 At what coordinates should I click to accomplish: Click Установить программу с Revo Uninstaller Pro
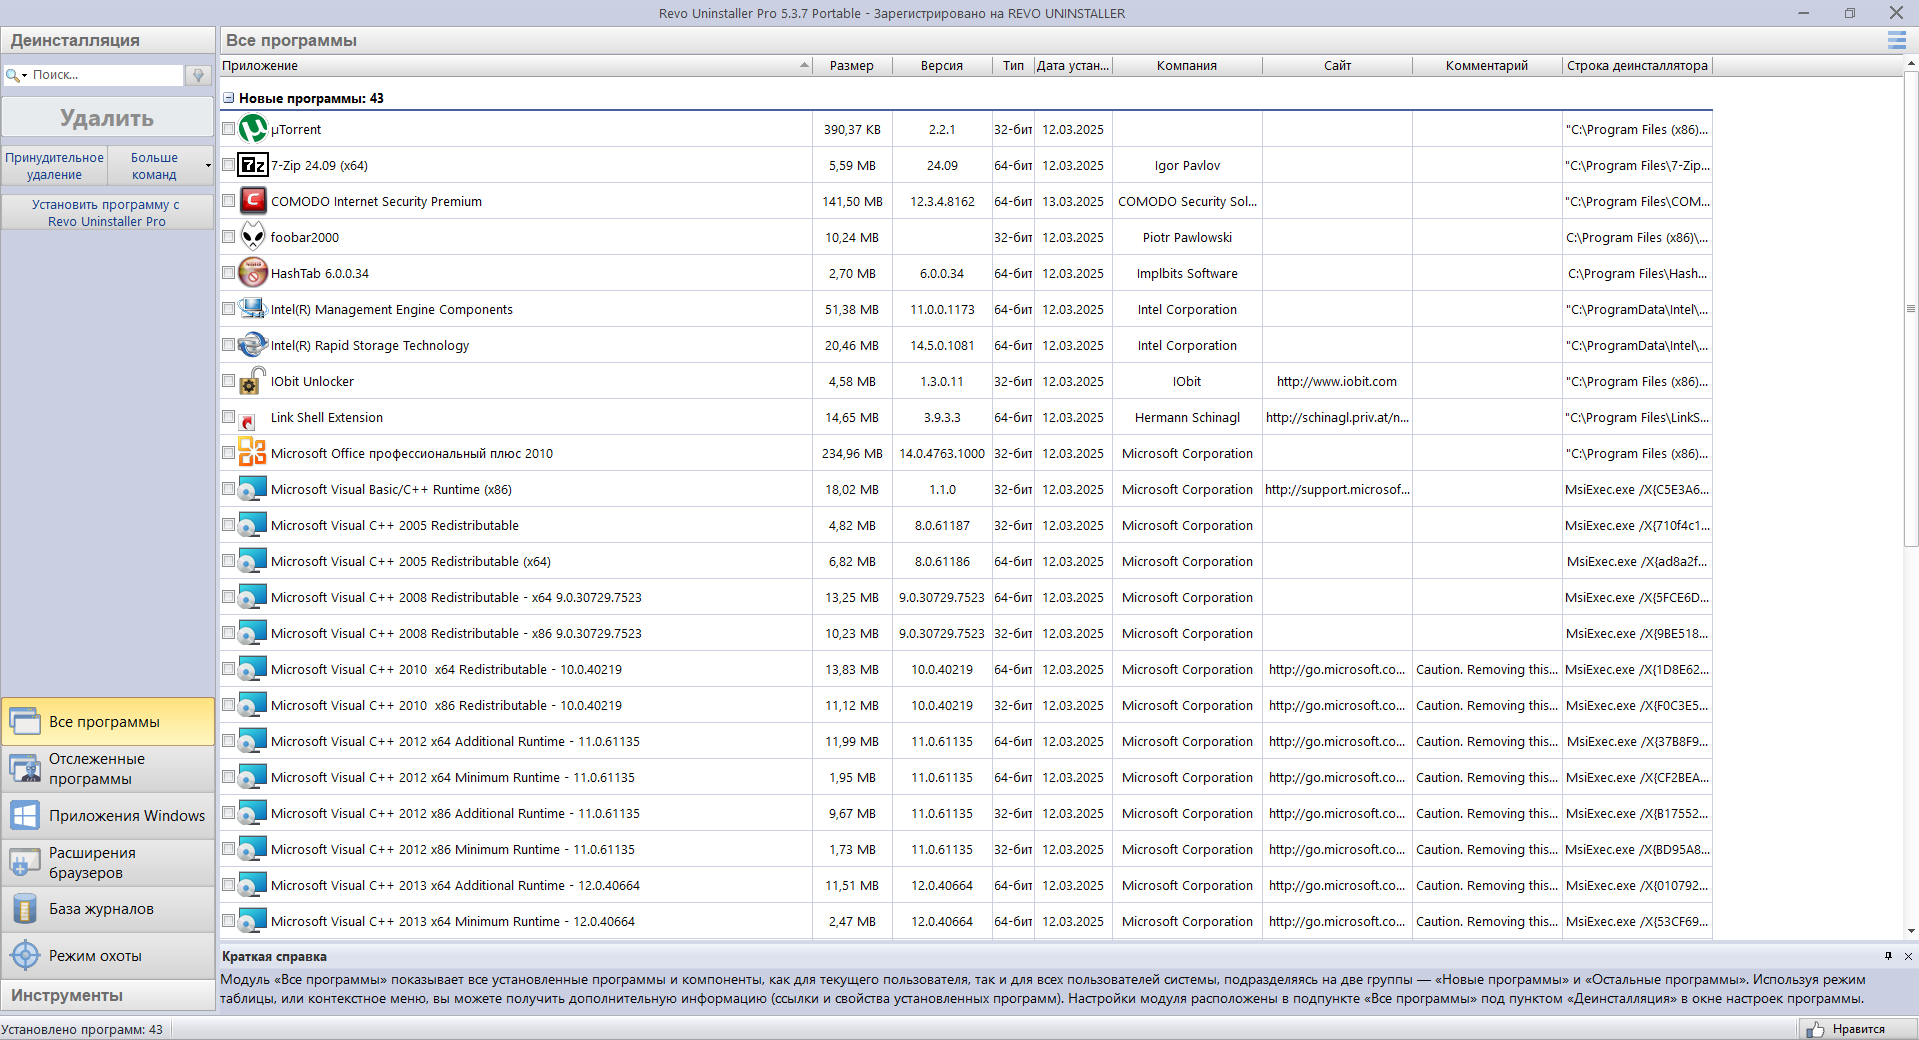pyautogui.click(x=107, y=213)
